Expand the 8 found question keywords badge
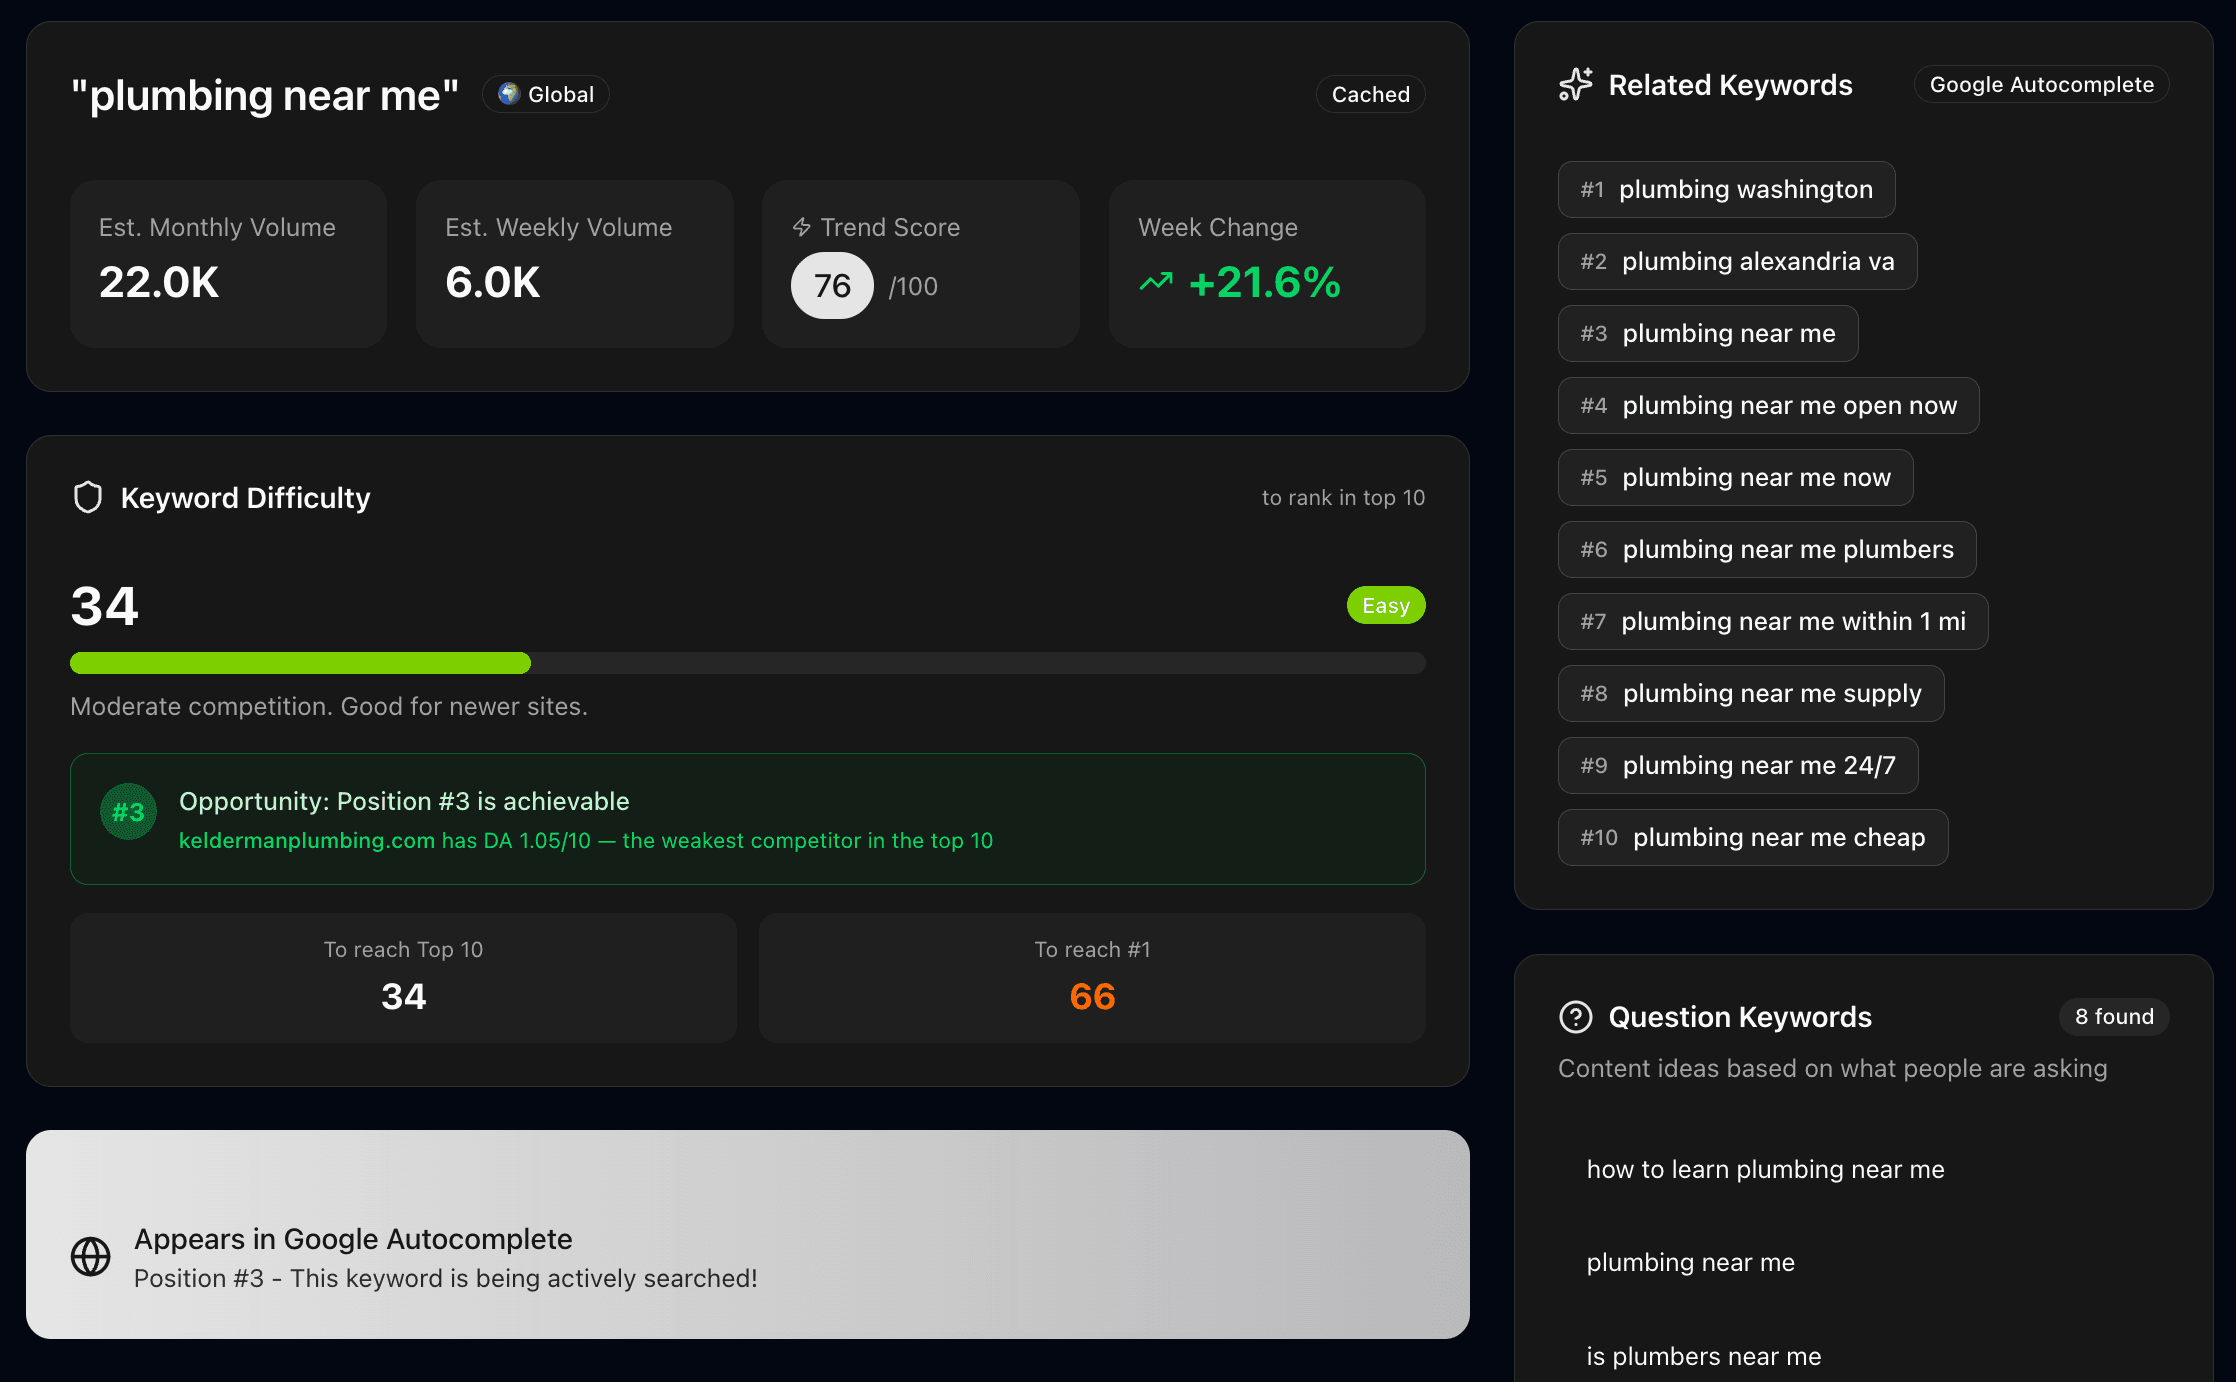The width and height of the screenshot is (2236, 1382). pyautogui.click(x=2113, y=1016)
